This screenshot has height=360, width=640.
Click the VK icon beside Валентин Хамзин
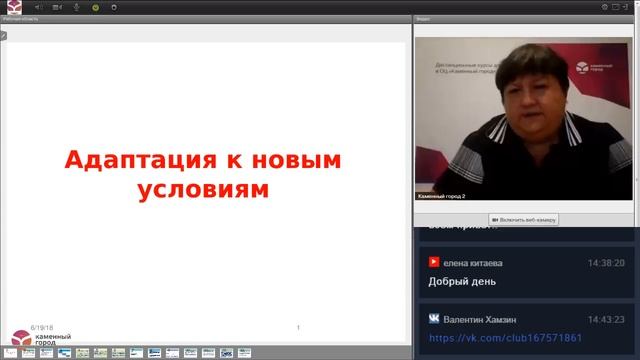[434, 318]
